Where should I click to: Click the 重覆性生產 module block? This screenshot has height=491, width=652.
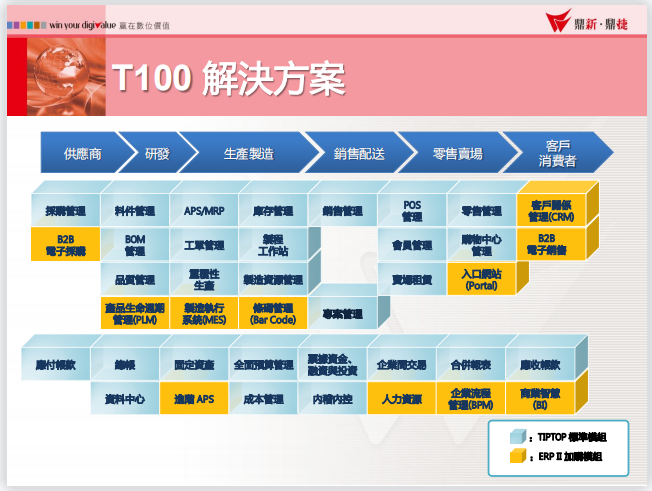click(x=204, y=279)
